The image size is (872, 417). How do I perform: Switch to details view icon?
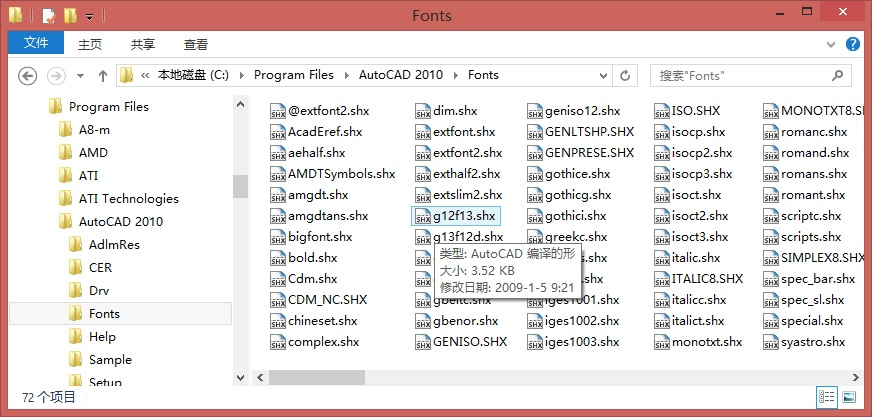click(x=826, y=397)
